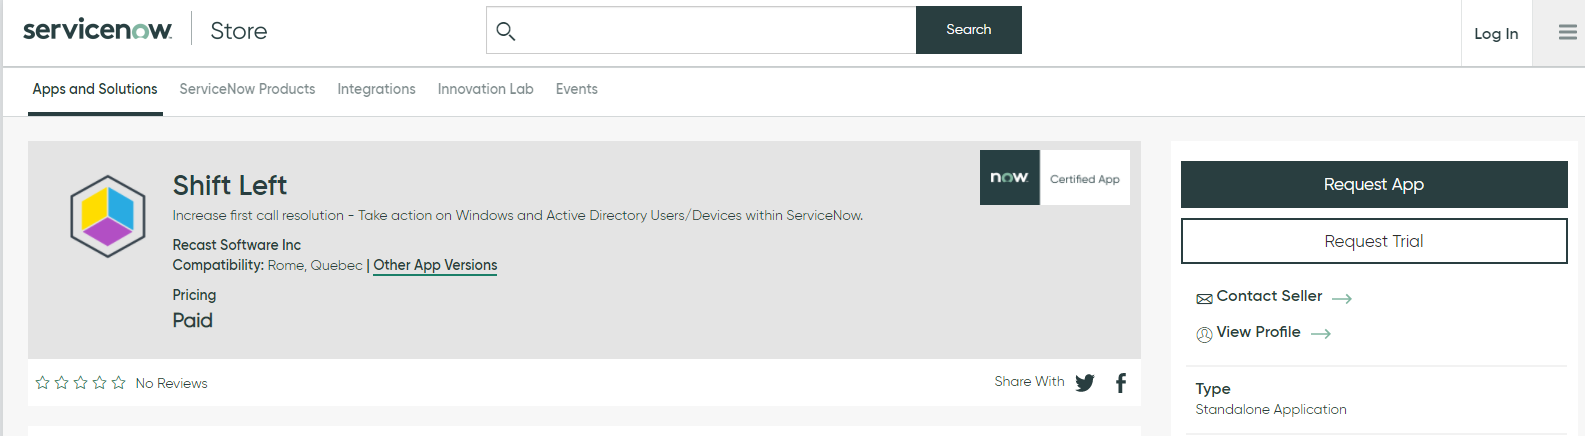Click the Standalone Application type value

[x=1271, y=409]
